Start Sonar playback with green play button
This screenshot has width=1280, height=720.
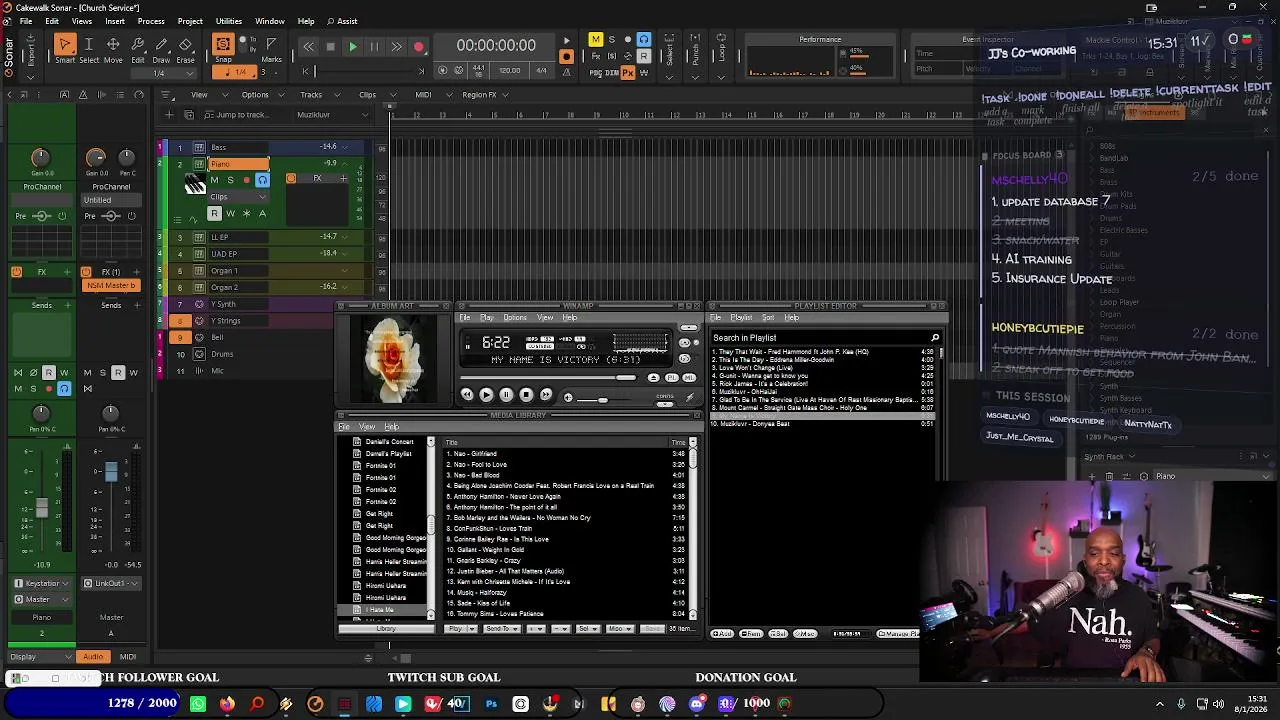352,47
